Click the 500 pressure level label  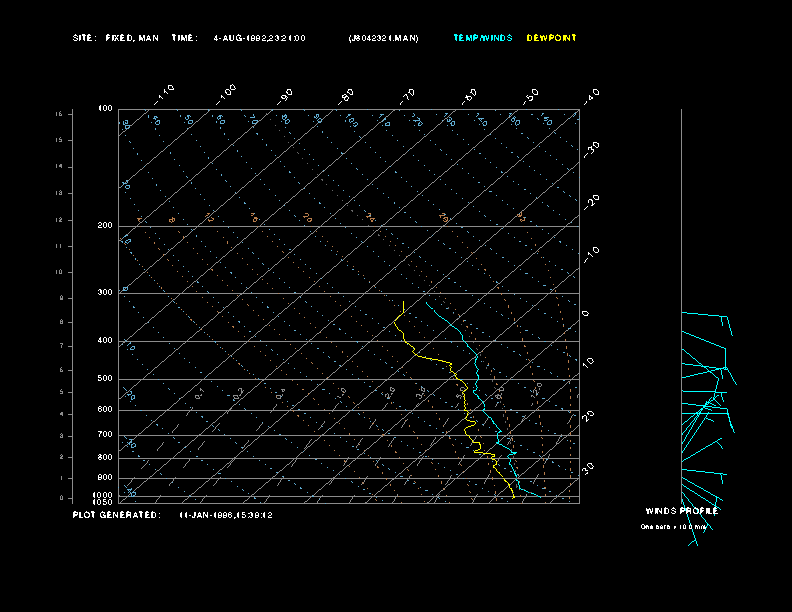[x=105, y=378]
